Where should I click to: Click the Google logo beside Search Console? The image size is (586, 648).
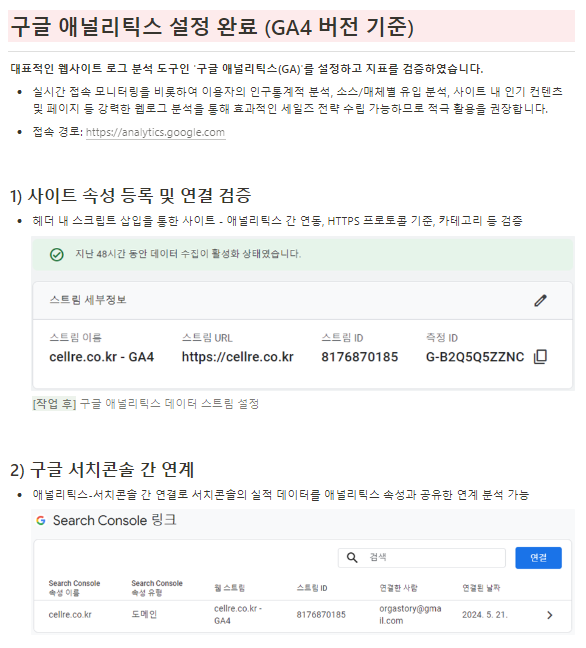40,520
